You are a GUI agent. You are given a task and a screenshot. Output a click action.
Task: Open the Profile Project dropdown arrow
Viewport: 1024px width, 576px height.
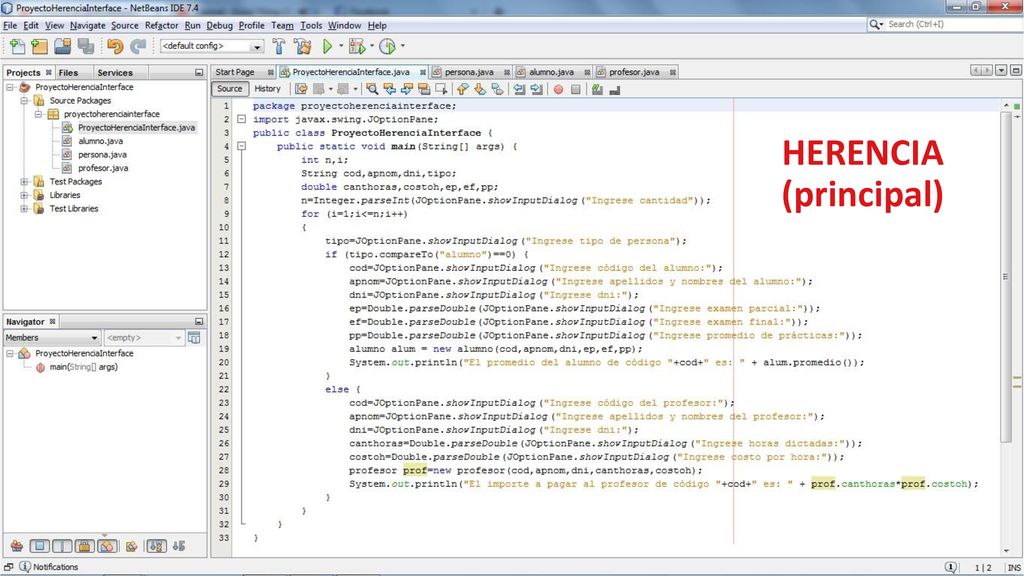[x=402, y=46]
